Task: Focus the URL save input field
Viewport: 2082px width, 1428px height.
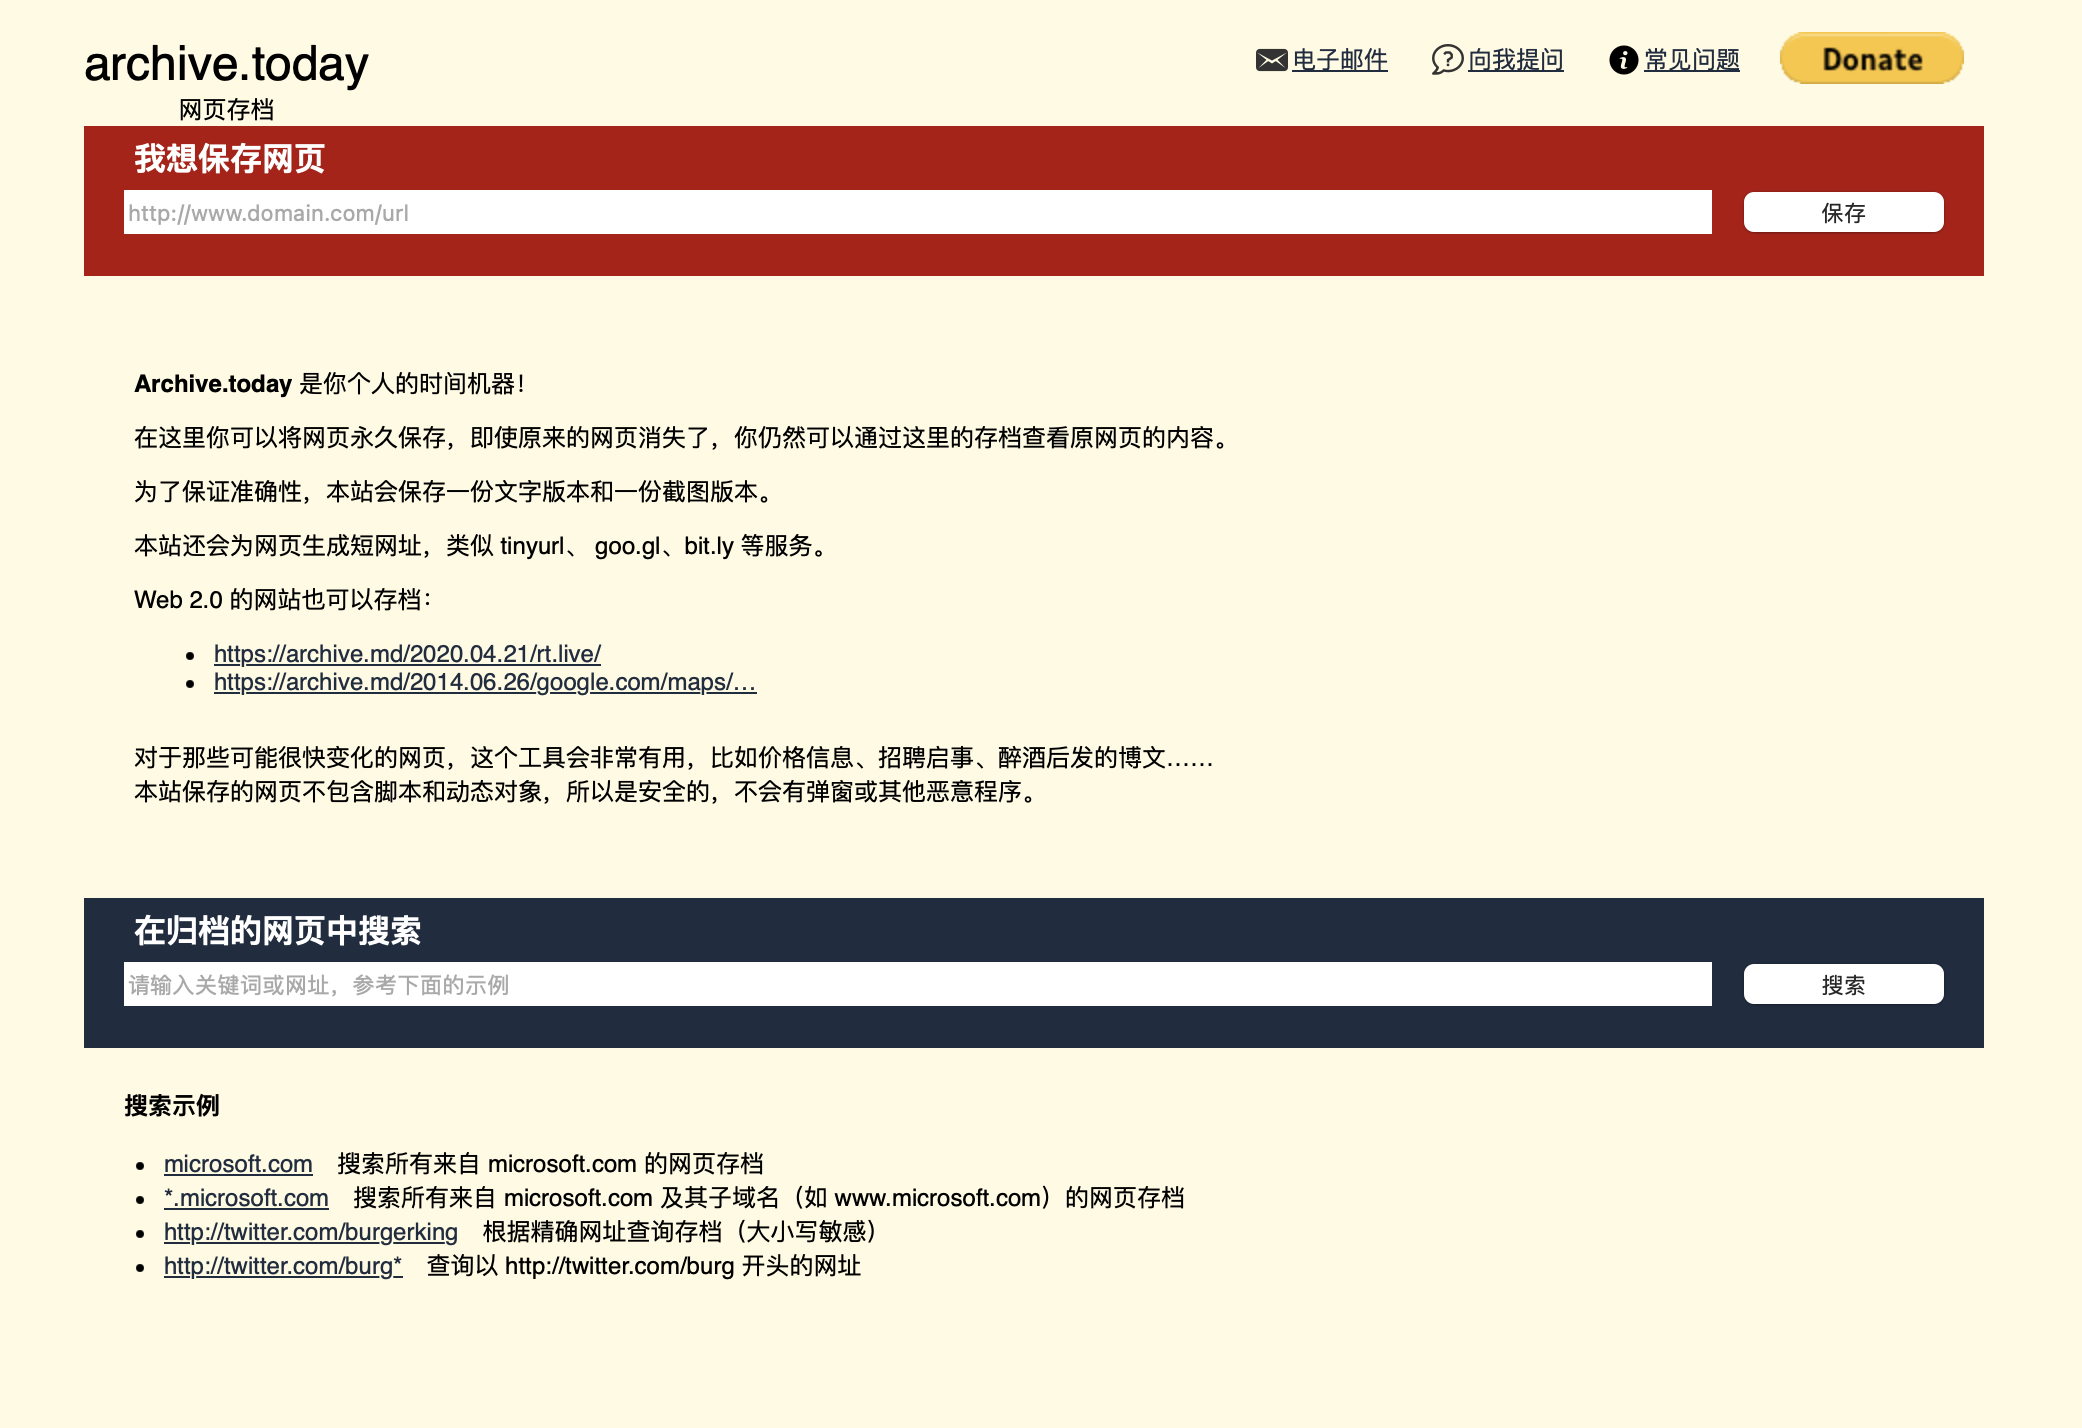Action: point(917,212)
